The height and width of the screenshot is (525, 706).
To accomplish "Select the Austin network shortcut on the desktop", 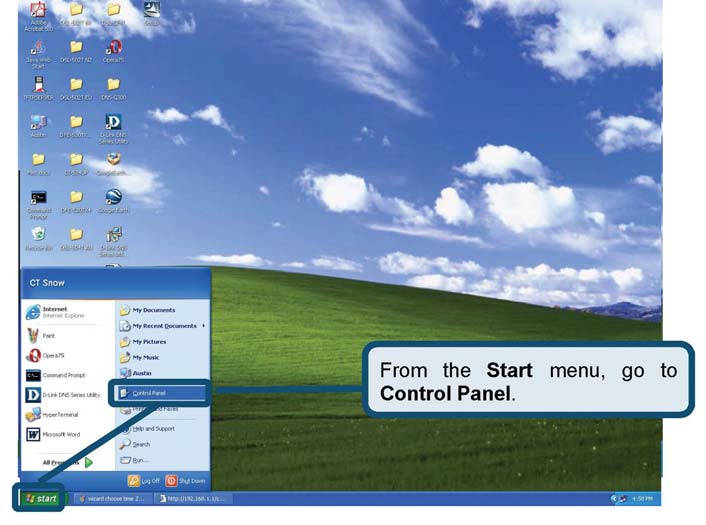I will (38, 126).
